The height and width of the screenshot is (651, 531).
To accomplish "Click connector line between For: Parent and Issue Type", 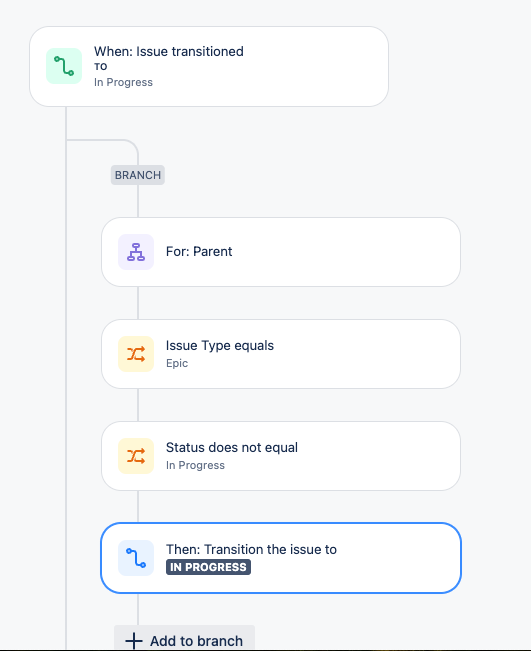I will [x=138, y=303].
